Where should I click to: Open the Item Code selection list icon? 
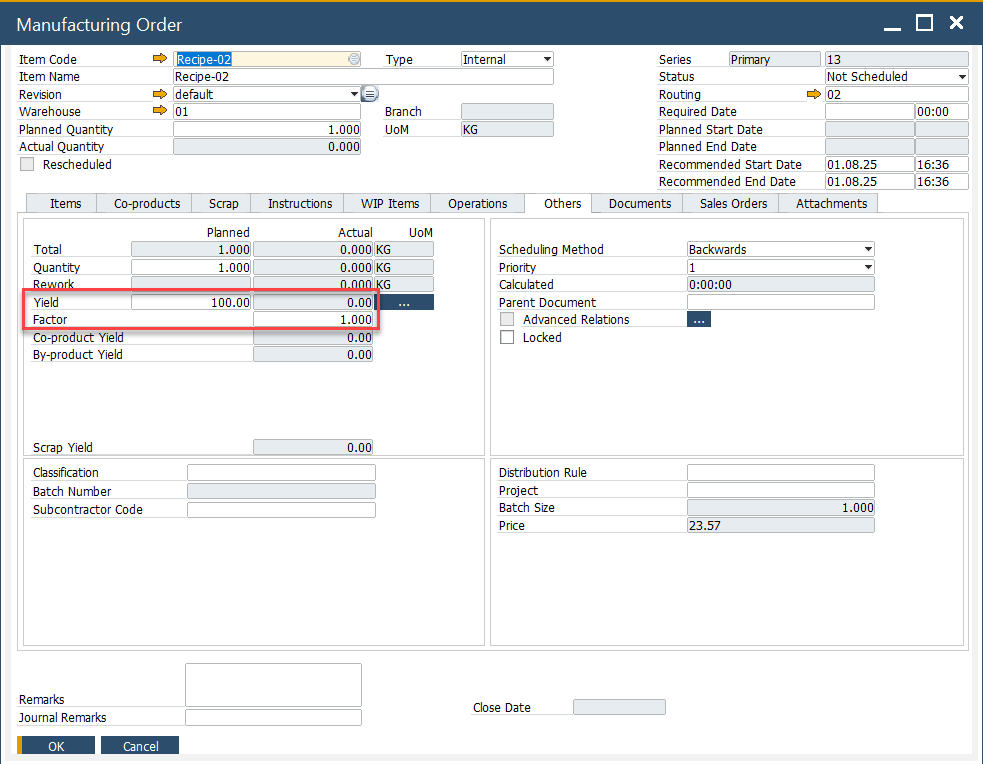[354, 59]
